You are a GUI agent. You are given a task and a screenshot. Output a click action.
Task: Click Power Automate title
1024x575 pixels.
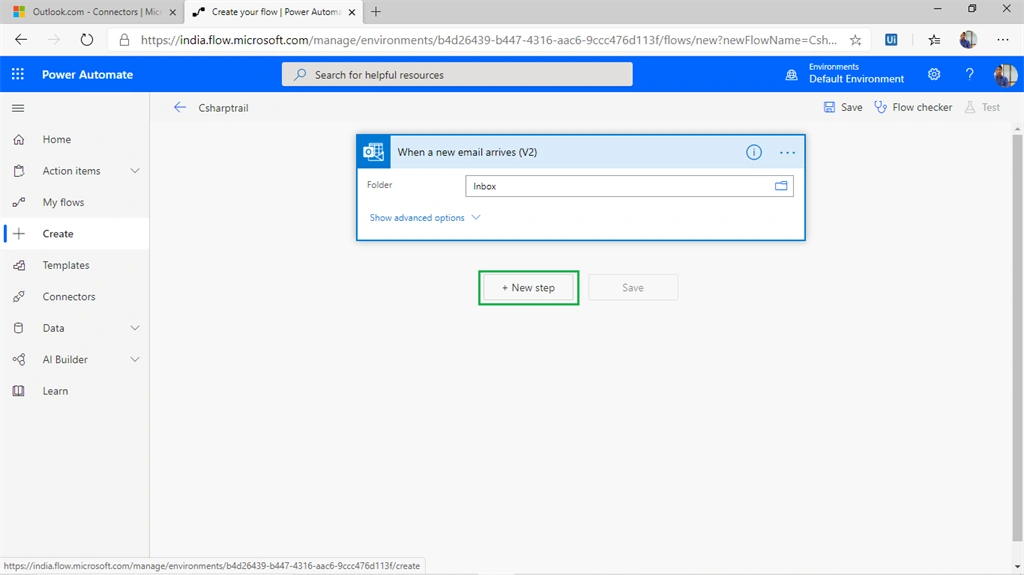click(x=88, y=74)
